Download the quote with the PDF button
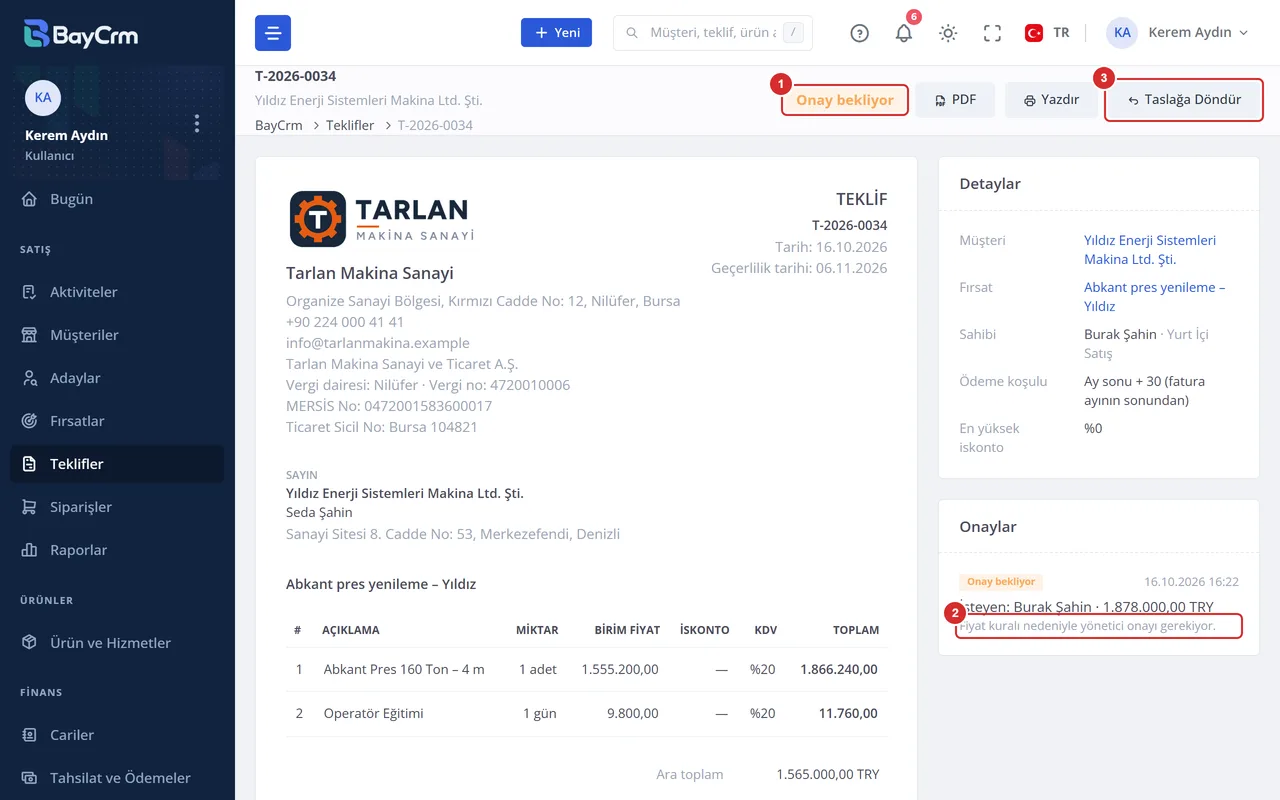This screenshot has height=800, width=1280. click(x=955, y=100)
